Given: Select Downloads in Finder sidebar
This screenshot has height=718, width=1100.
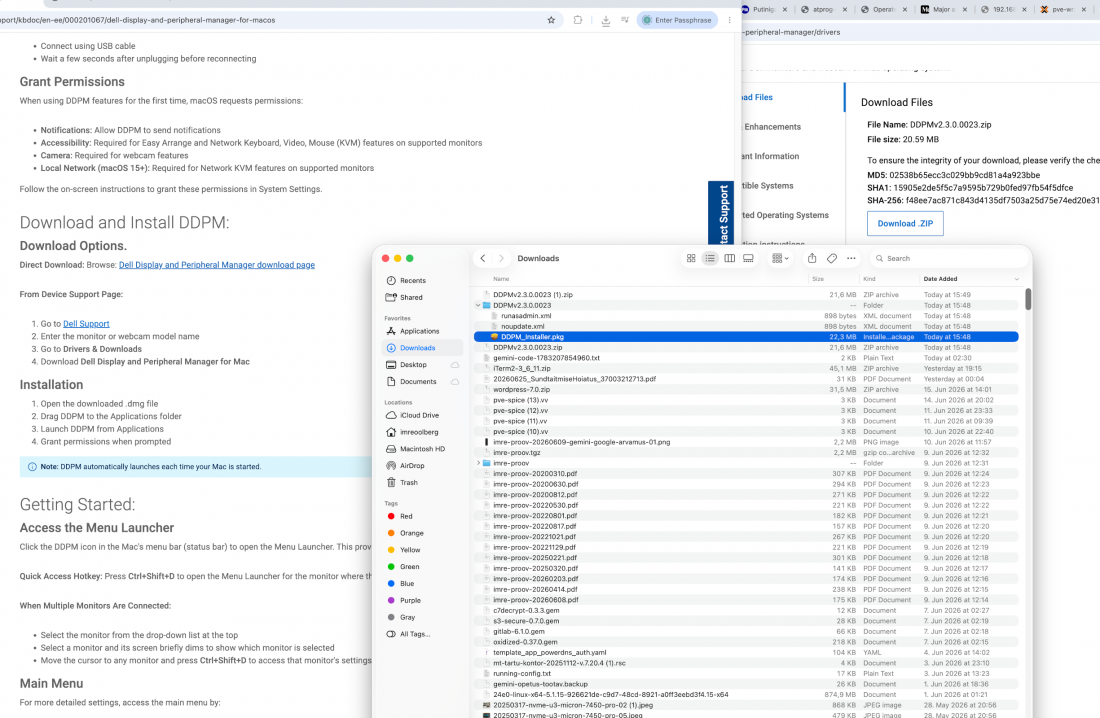Looking at the screenshot, I should [422, 347].
